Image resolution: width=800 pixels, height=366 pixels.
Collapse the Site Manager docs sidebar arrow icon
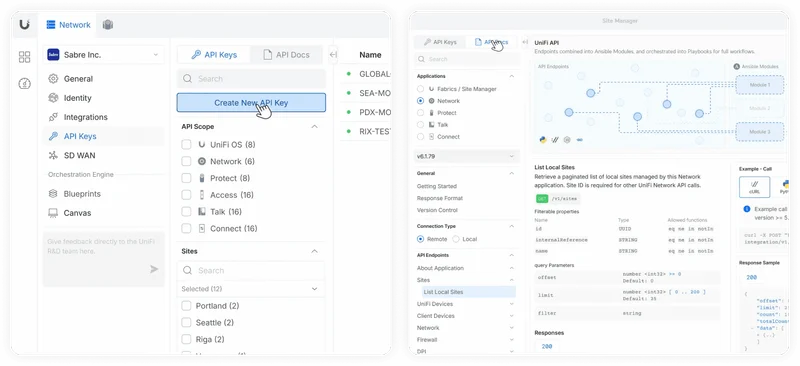tap(525, 42)
